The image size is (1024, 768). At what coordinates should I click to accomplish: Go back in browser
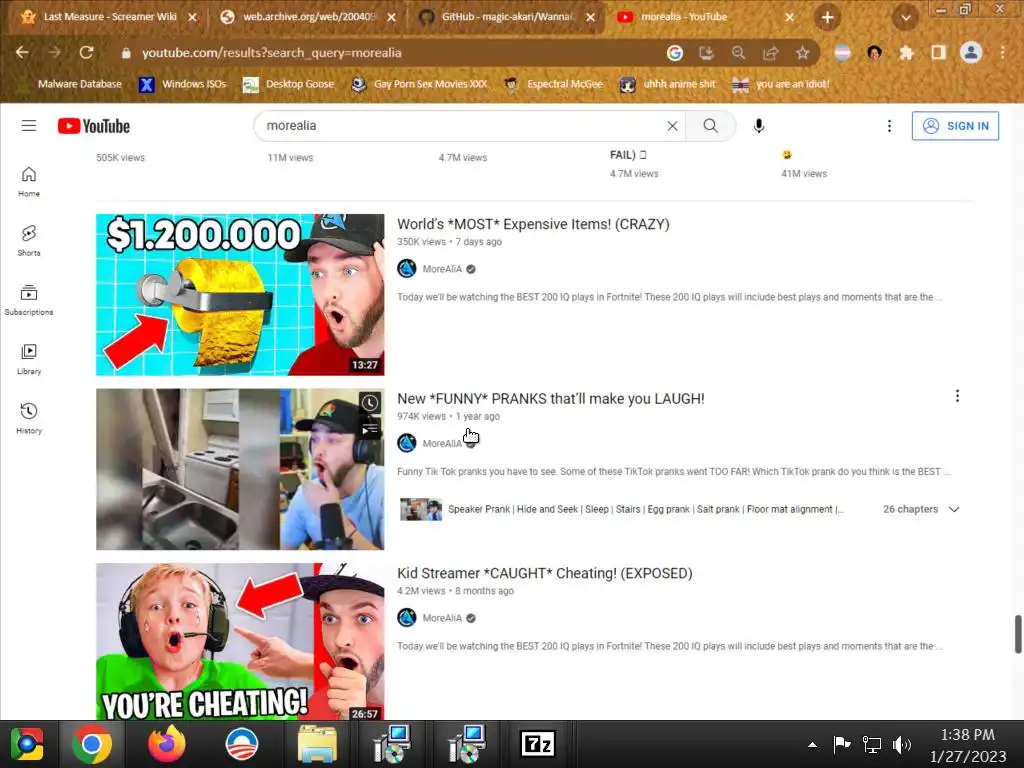point(22,52)
